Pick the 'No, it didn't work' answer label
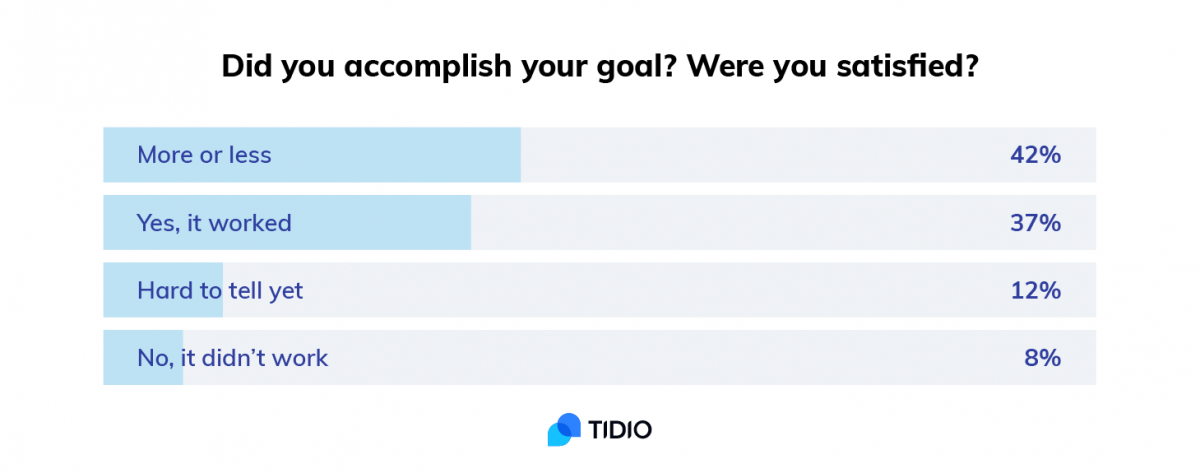The width and height of the screenshot is (1200, 473). pos(232,357)
